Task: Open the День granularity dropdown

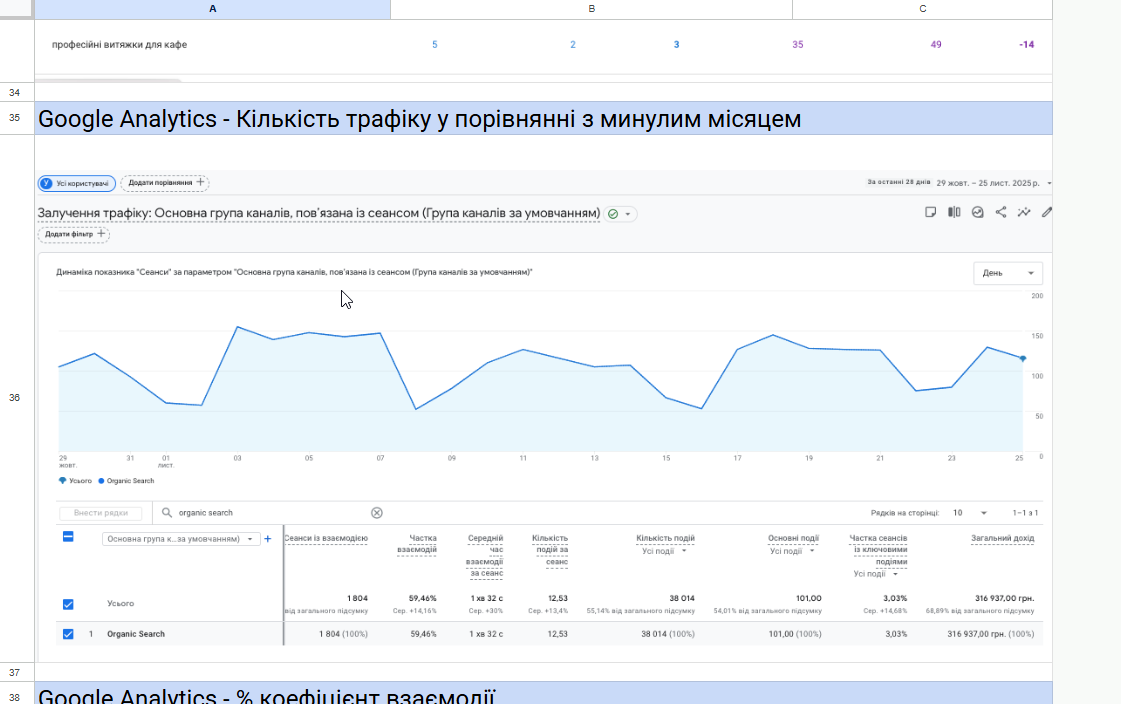Action: [1007, 273]
